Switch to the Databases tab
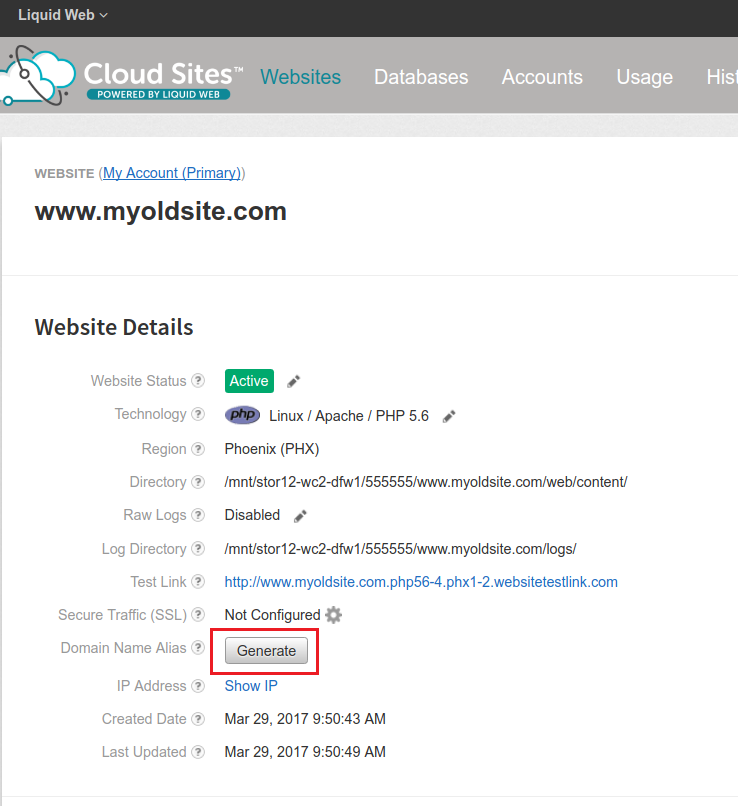This screenshot has height=806, width=738. pos(421,77)
